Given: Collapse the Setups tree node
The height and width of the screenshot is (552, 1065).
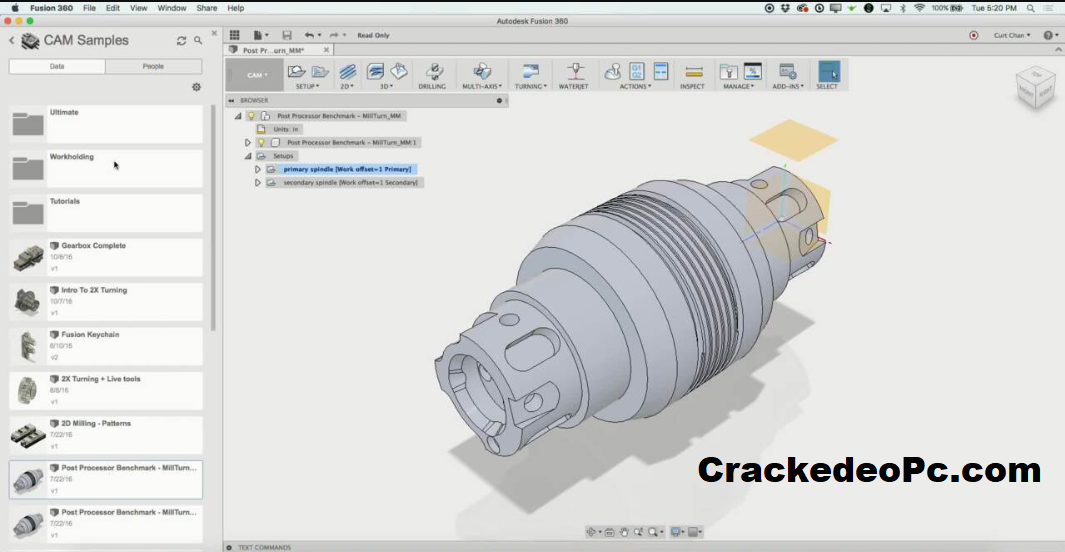Looking at the screenshot, I should pos(248,156).
